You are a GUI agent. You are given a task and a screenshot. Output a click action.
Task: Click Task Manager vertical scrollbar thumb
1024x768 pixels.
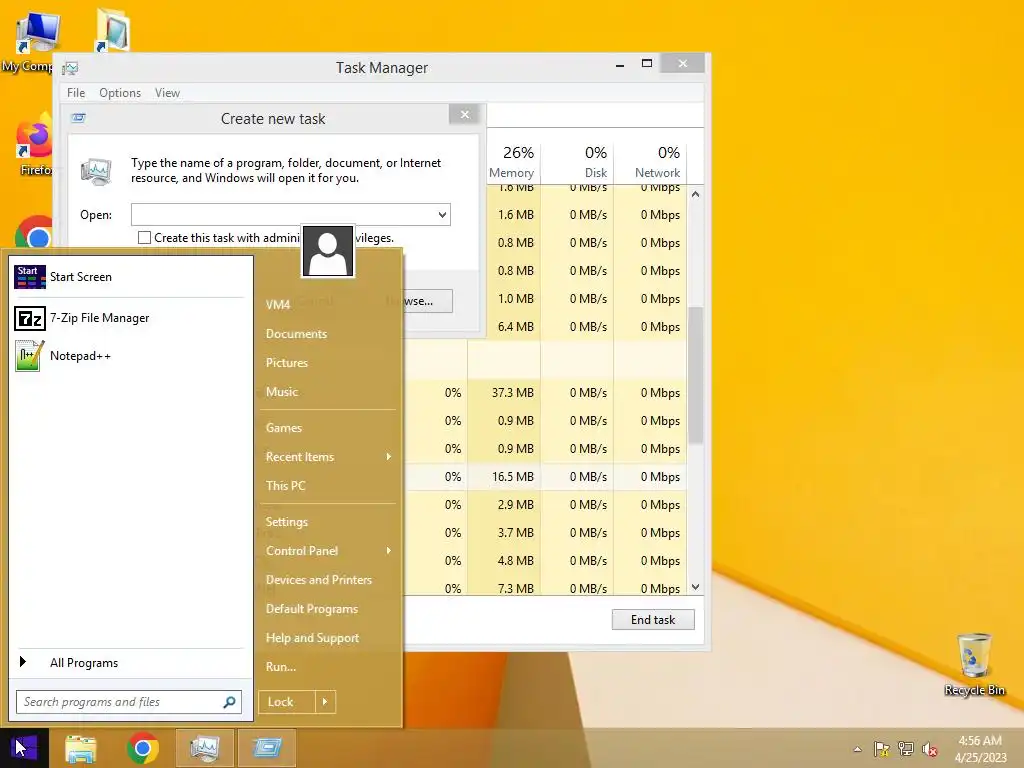coord(696,376)
